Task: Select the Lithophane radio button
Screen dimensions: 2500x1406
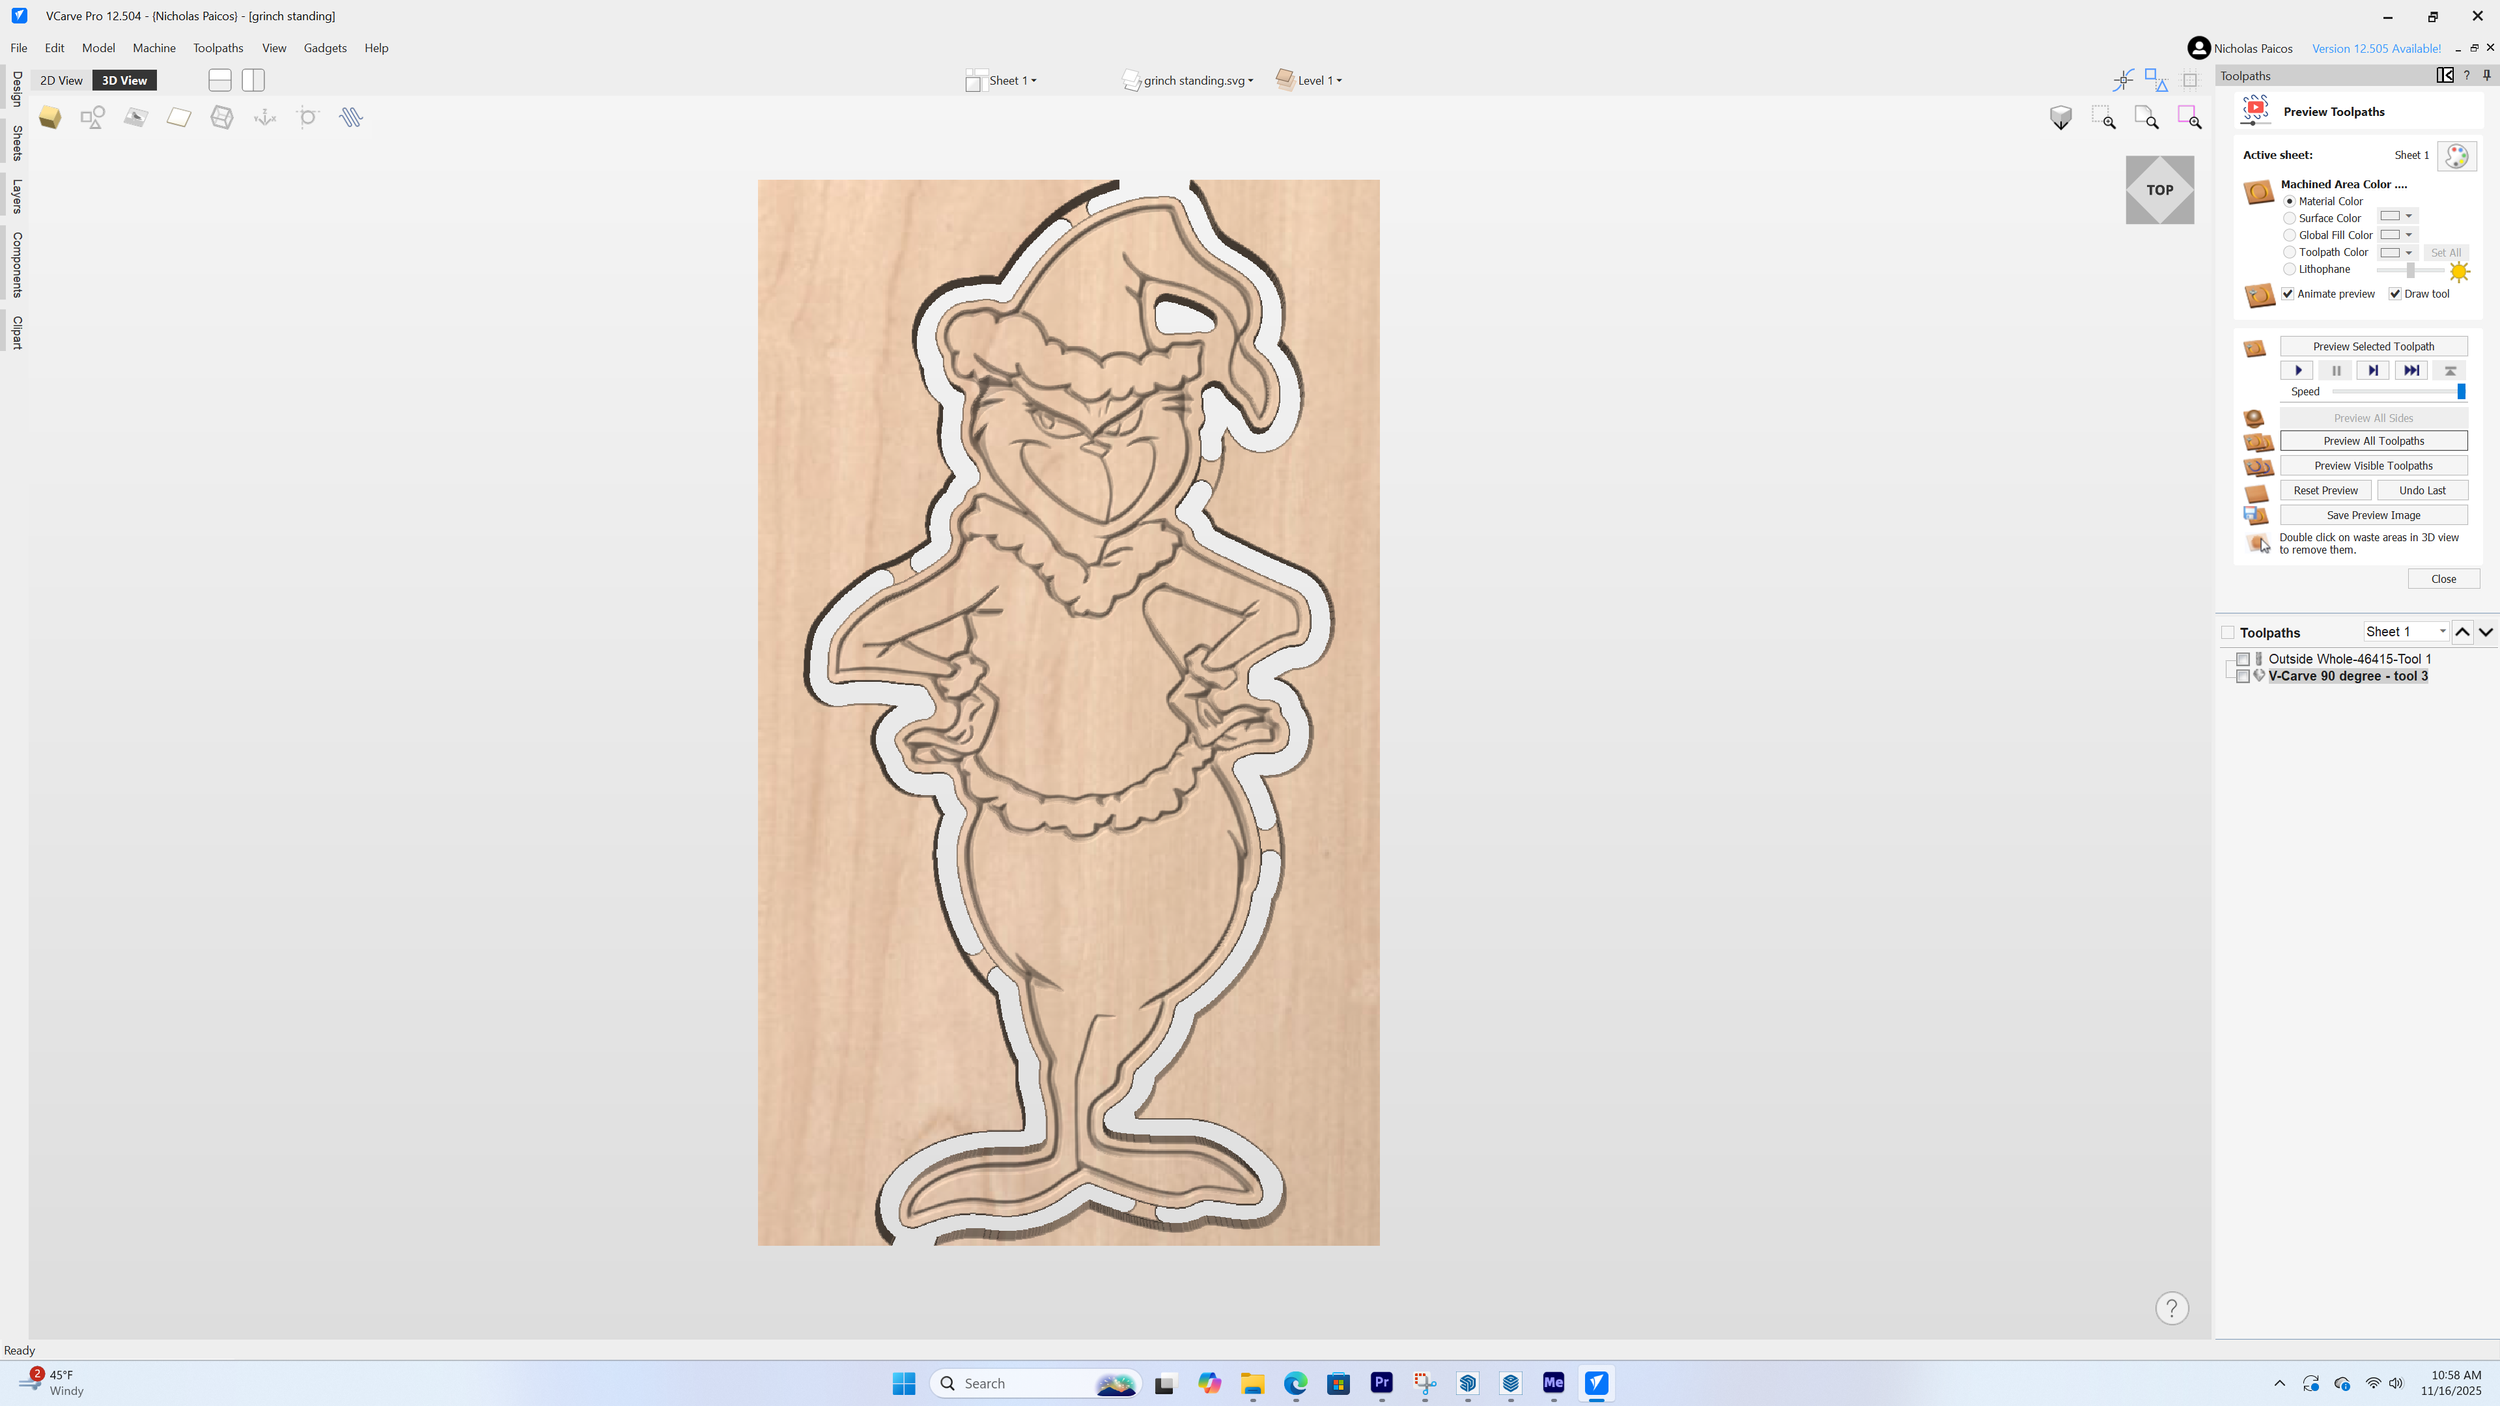Action: pyautogui.click(x=2289, y=270)
